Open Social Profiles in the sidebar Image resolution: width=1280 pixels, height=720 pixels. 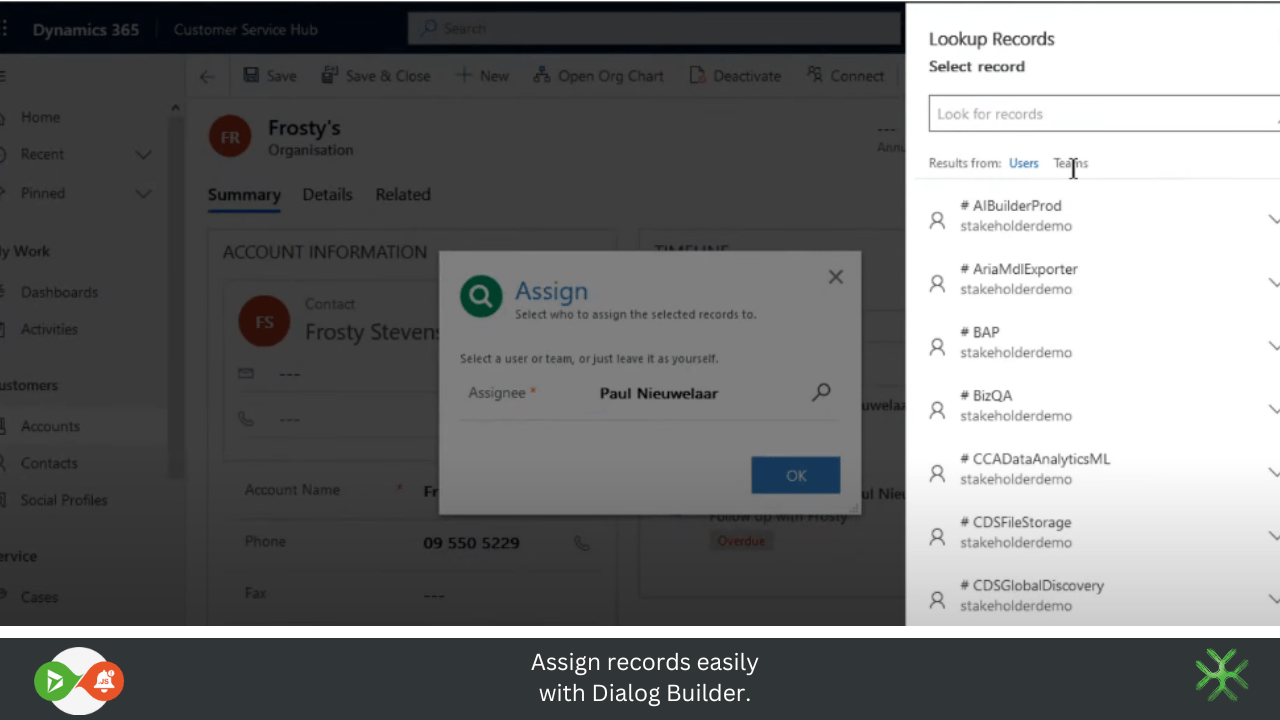(64, 500)
